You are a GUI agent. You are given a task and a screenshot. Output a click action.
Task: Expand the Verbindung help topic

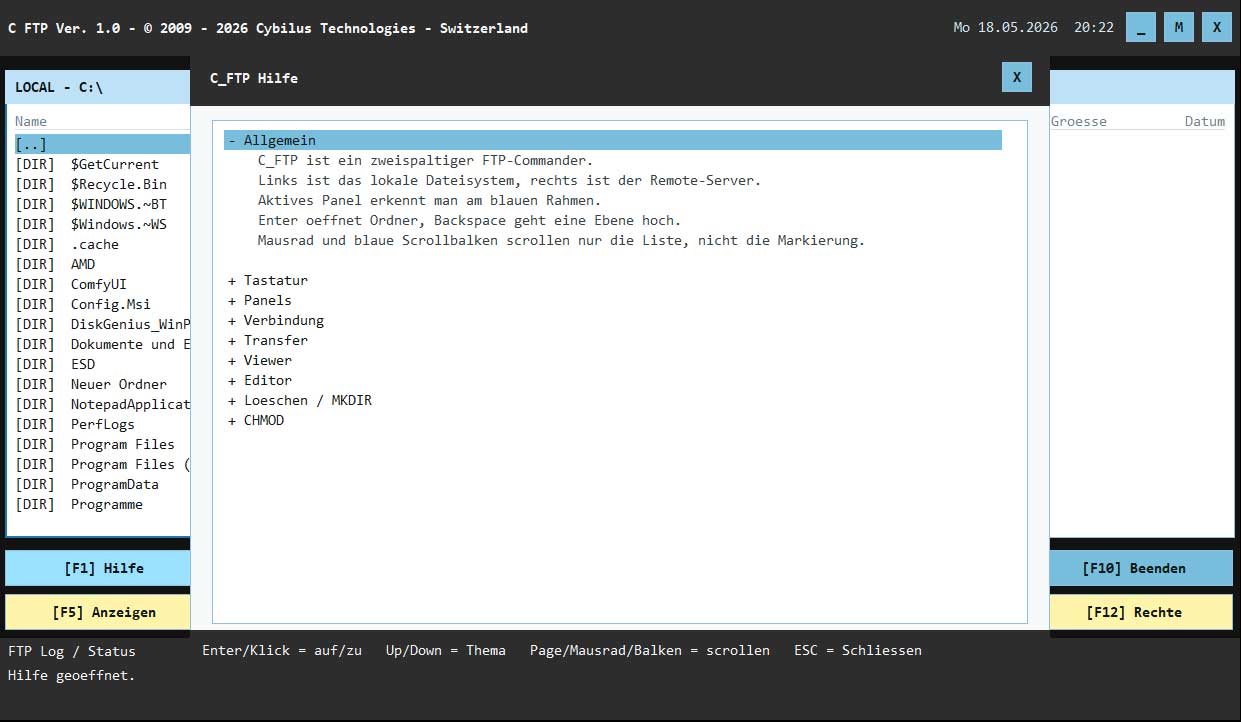point(276,320)
